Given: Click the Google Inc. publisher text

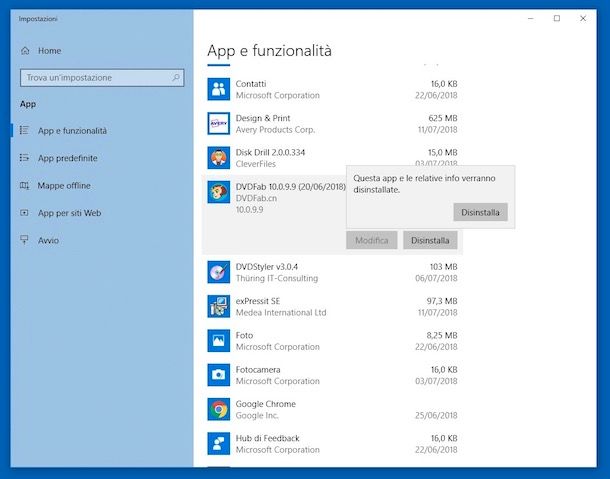Looking at the screenshot, I should pos(257,415).
